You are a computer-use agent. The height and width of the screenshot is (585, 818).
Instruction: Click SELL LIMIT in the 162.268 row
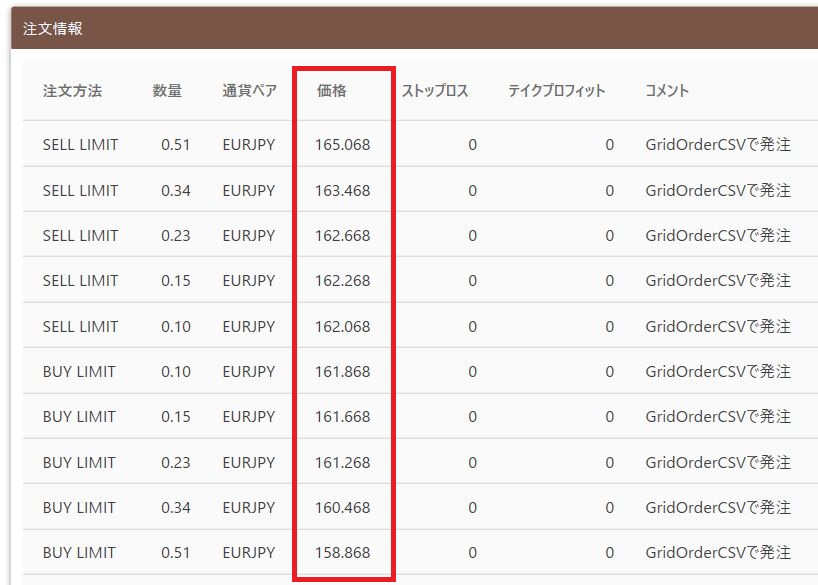[80, 281]
